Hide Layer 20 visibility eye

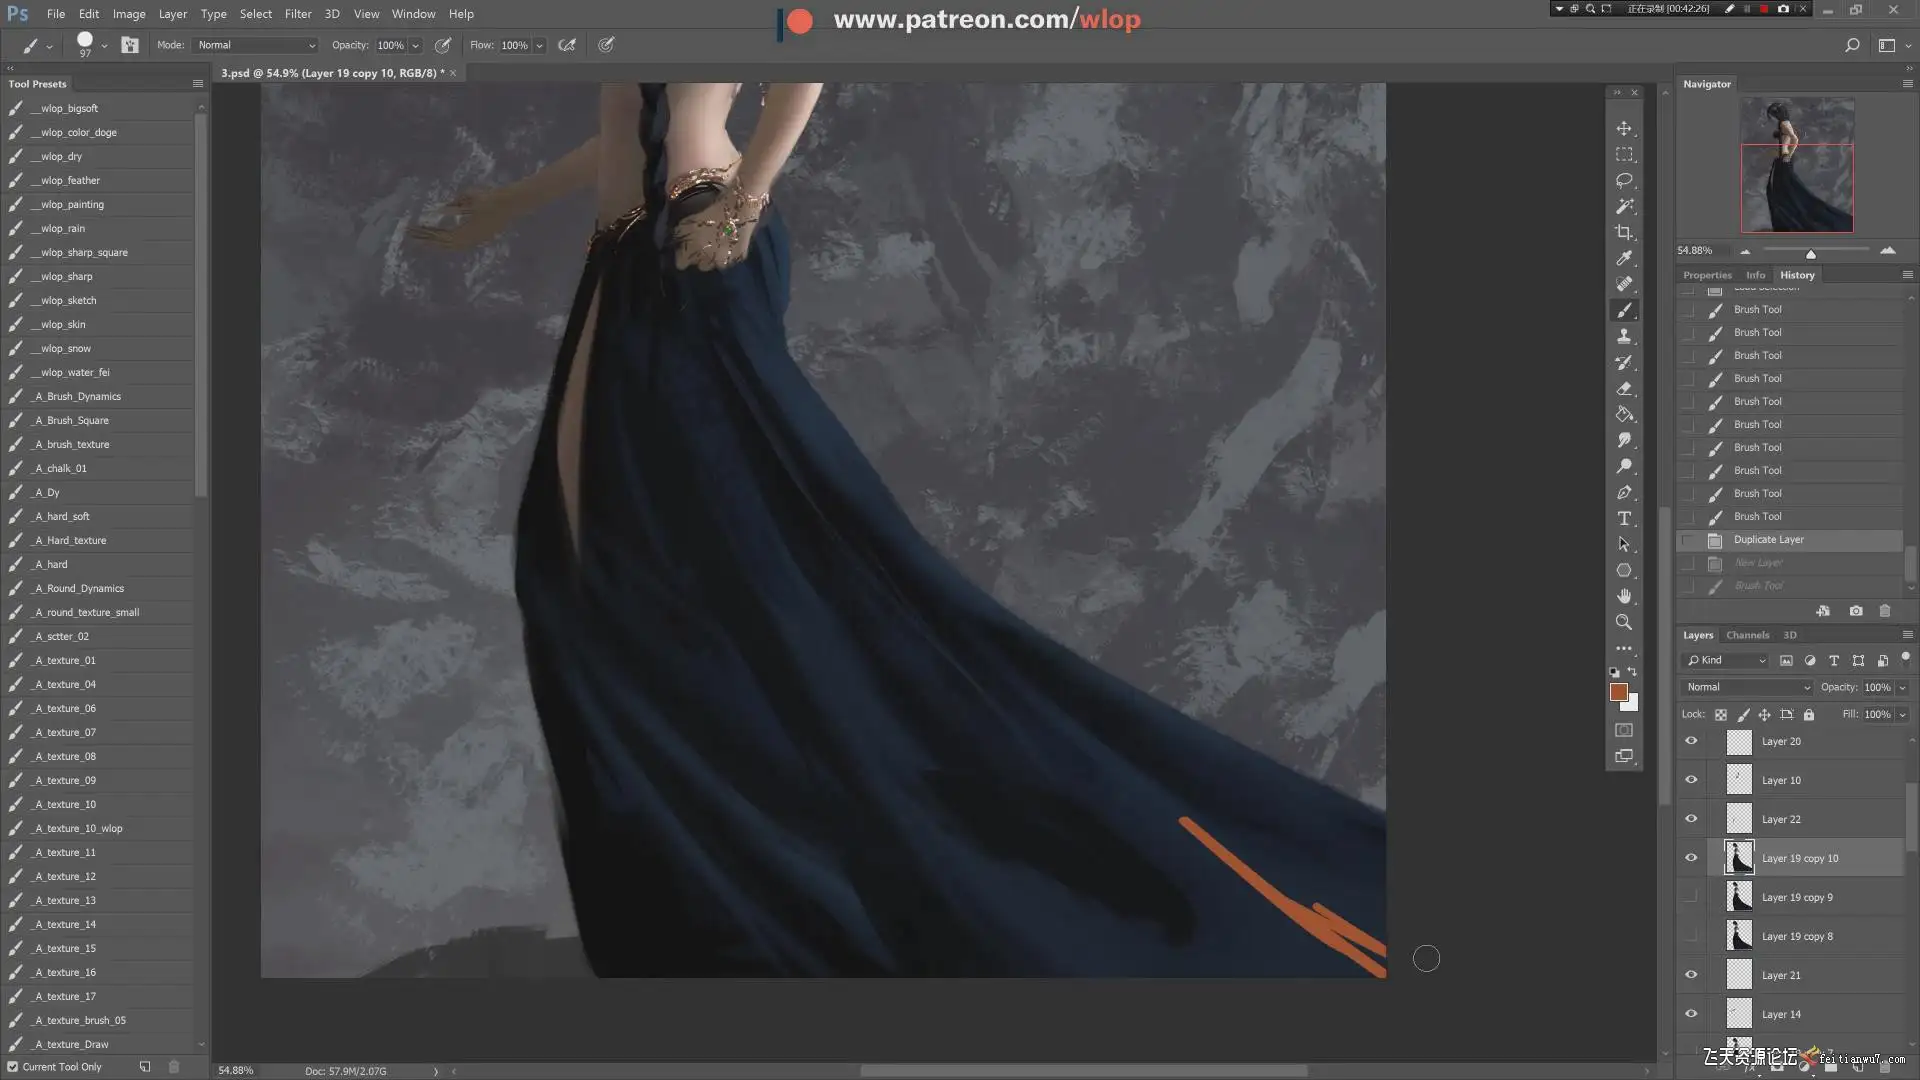(x=1691, y=741)
